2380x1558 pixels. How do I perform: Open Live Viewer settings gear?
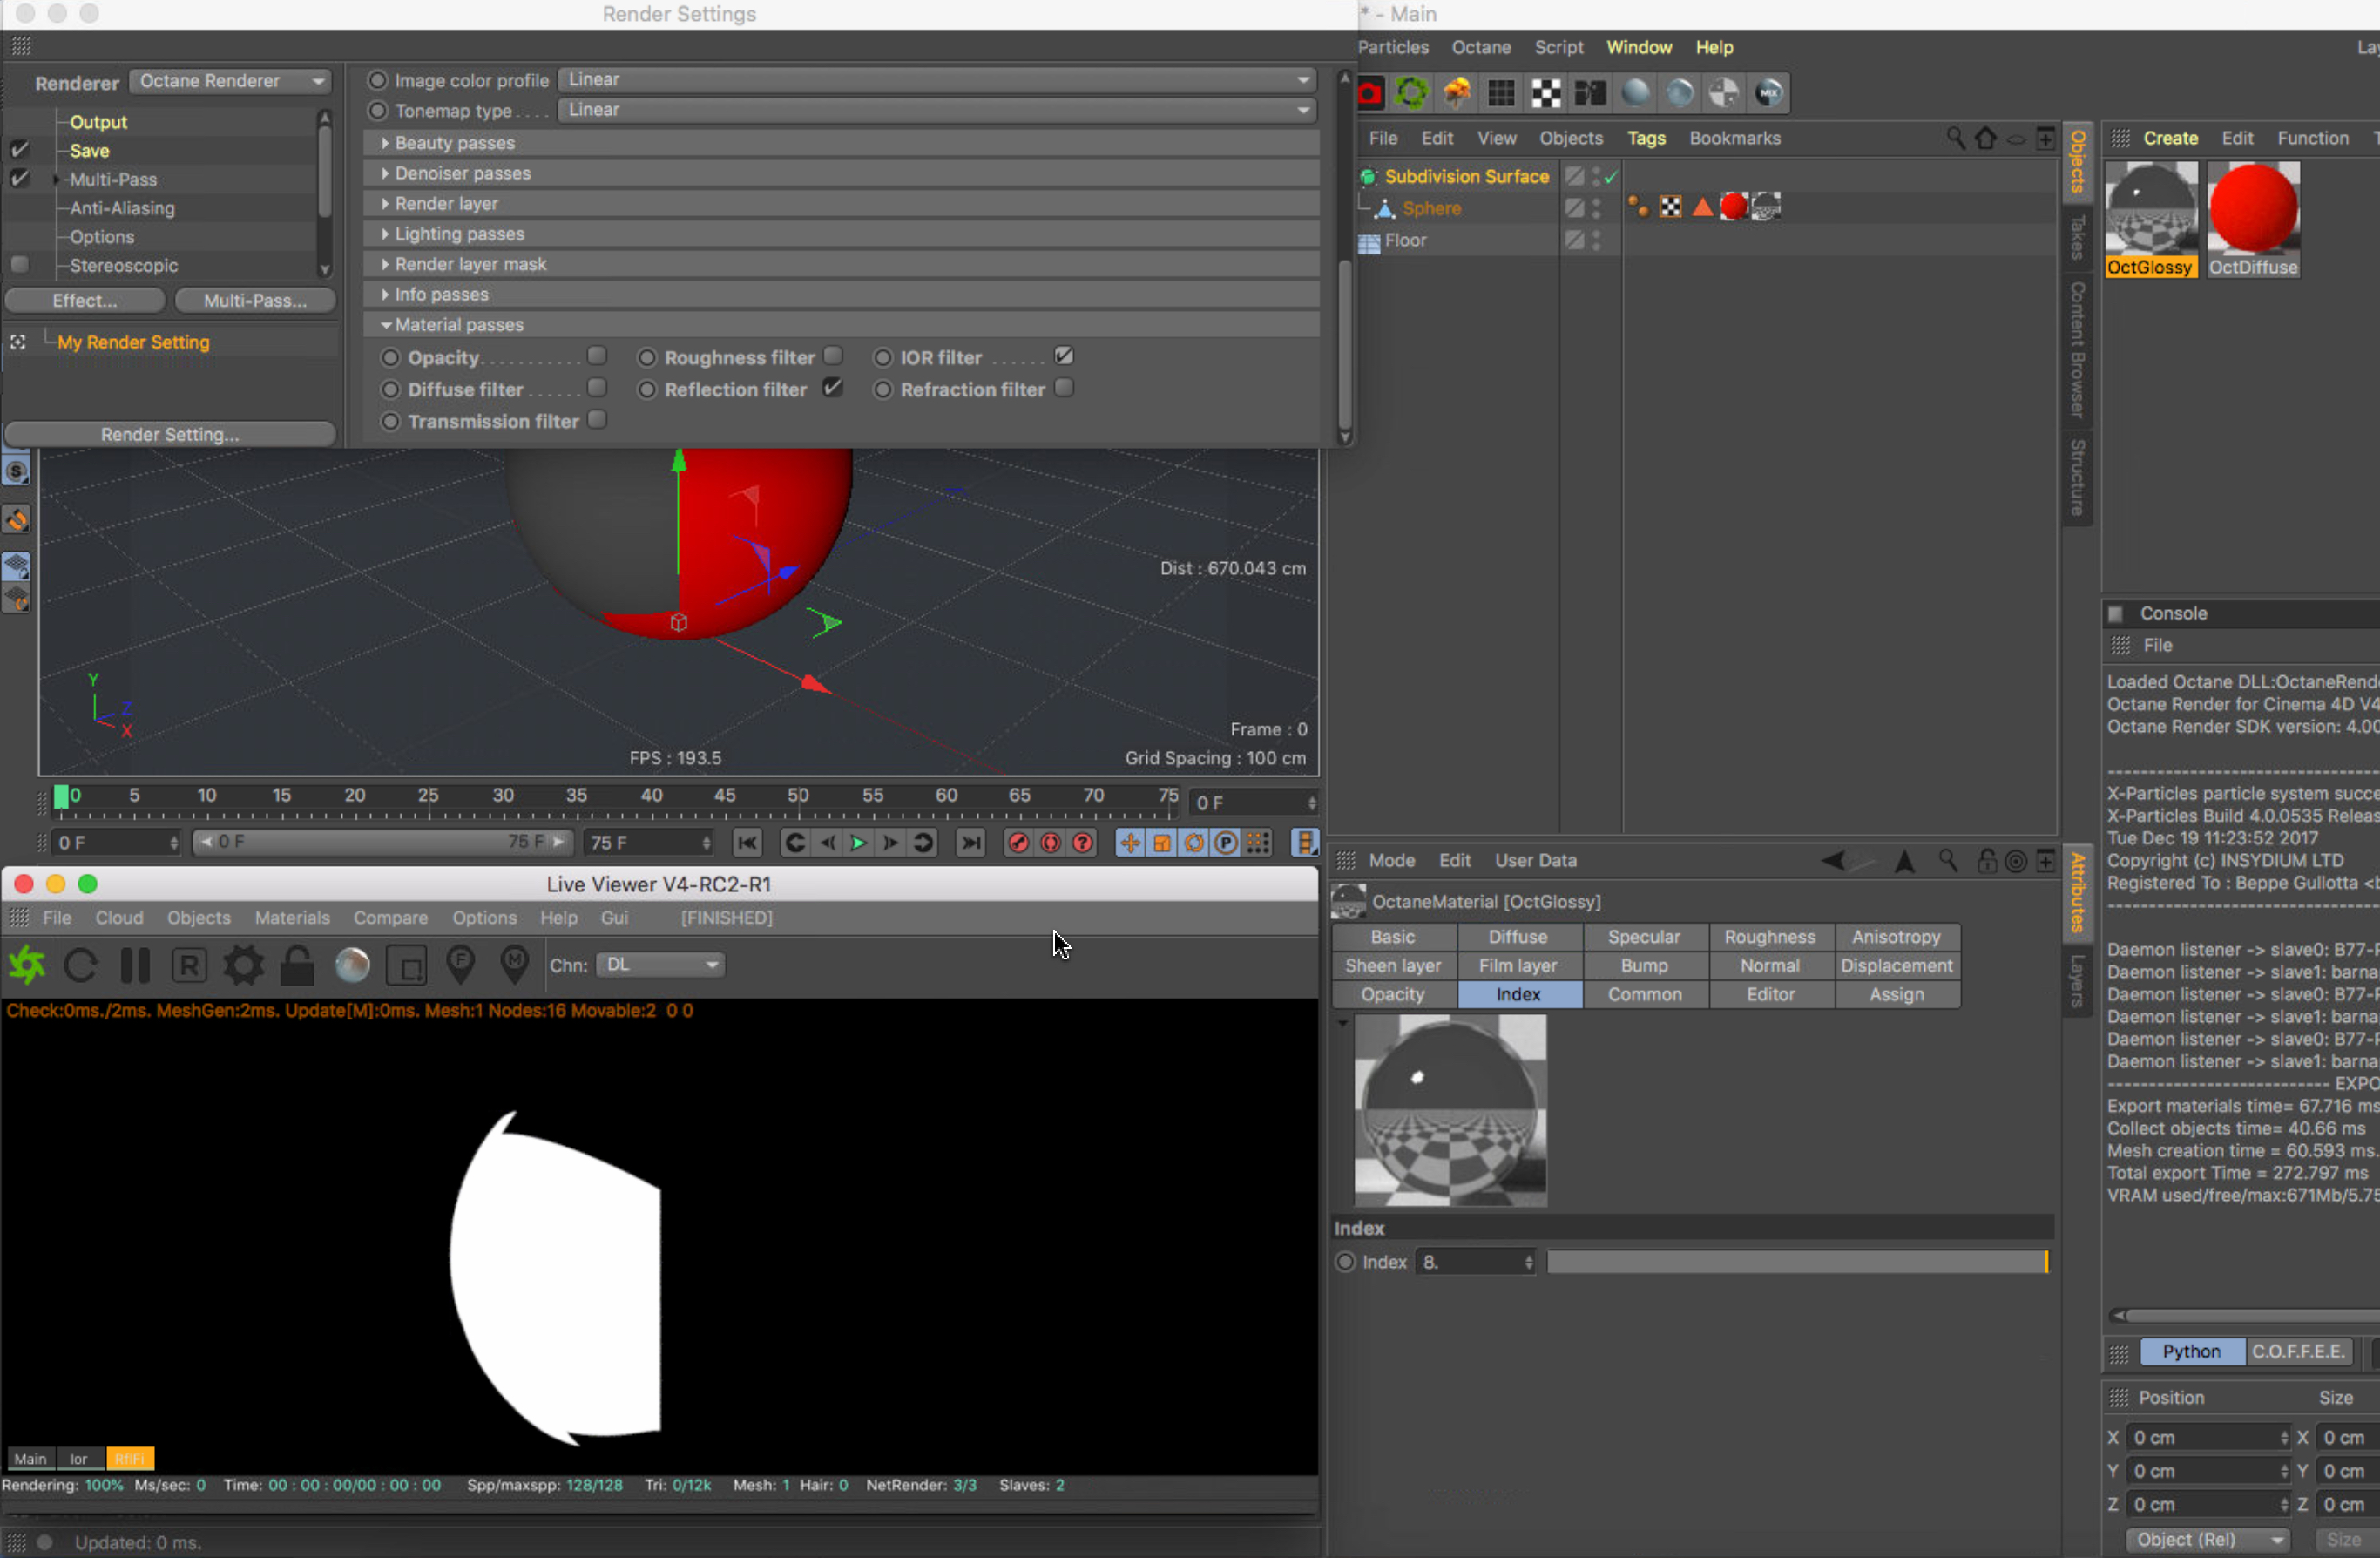[243, 965]
